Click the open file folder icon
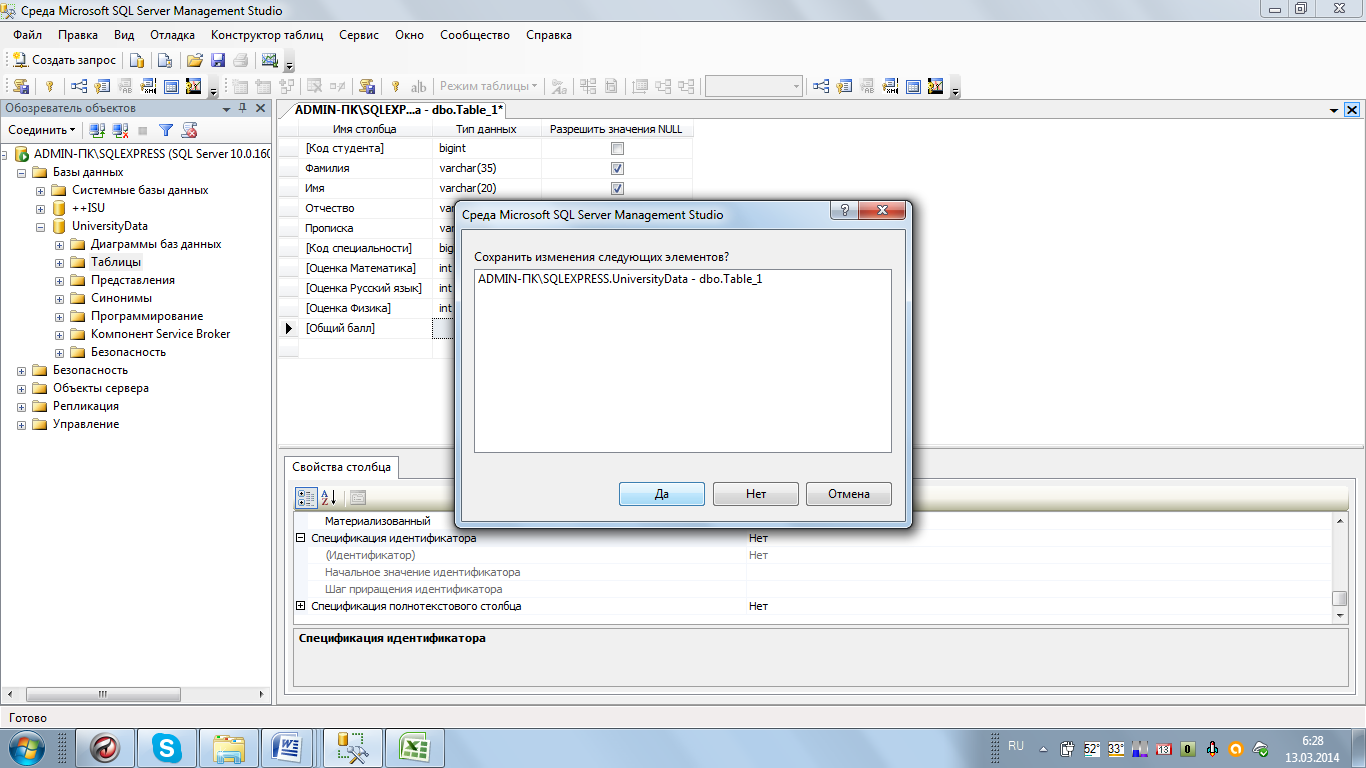The image size is (1366, 768). click(195, 60)
